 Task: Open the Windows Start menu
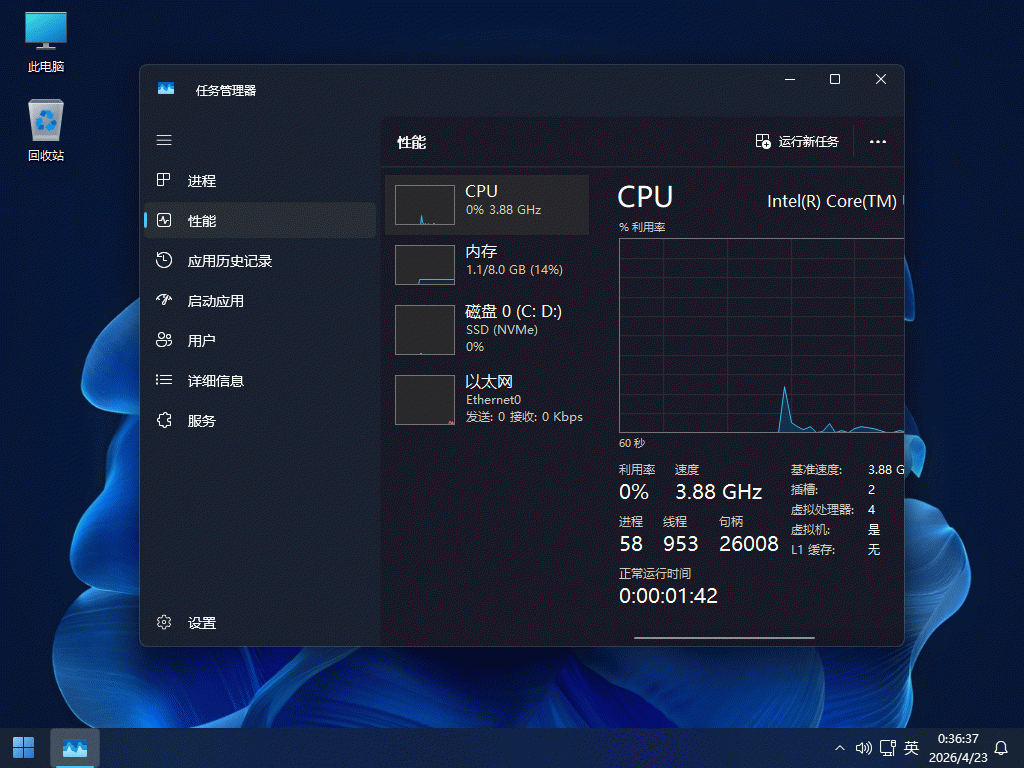point(24,748)
